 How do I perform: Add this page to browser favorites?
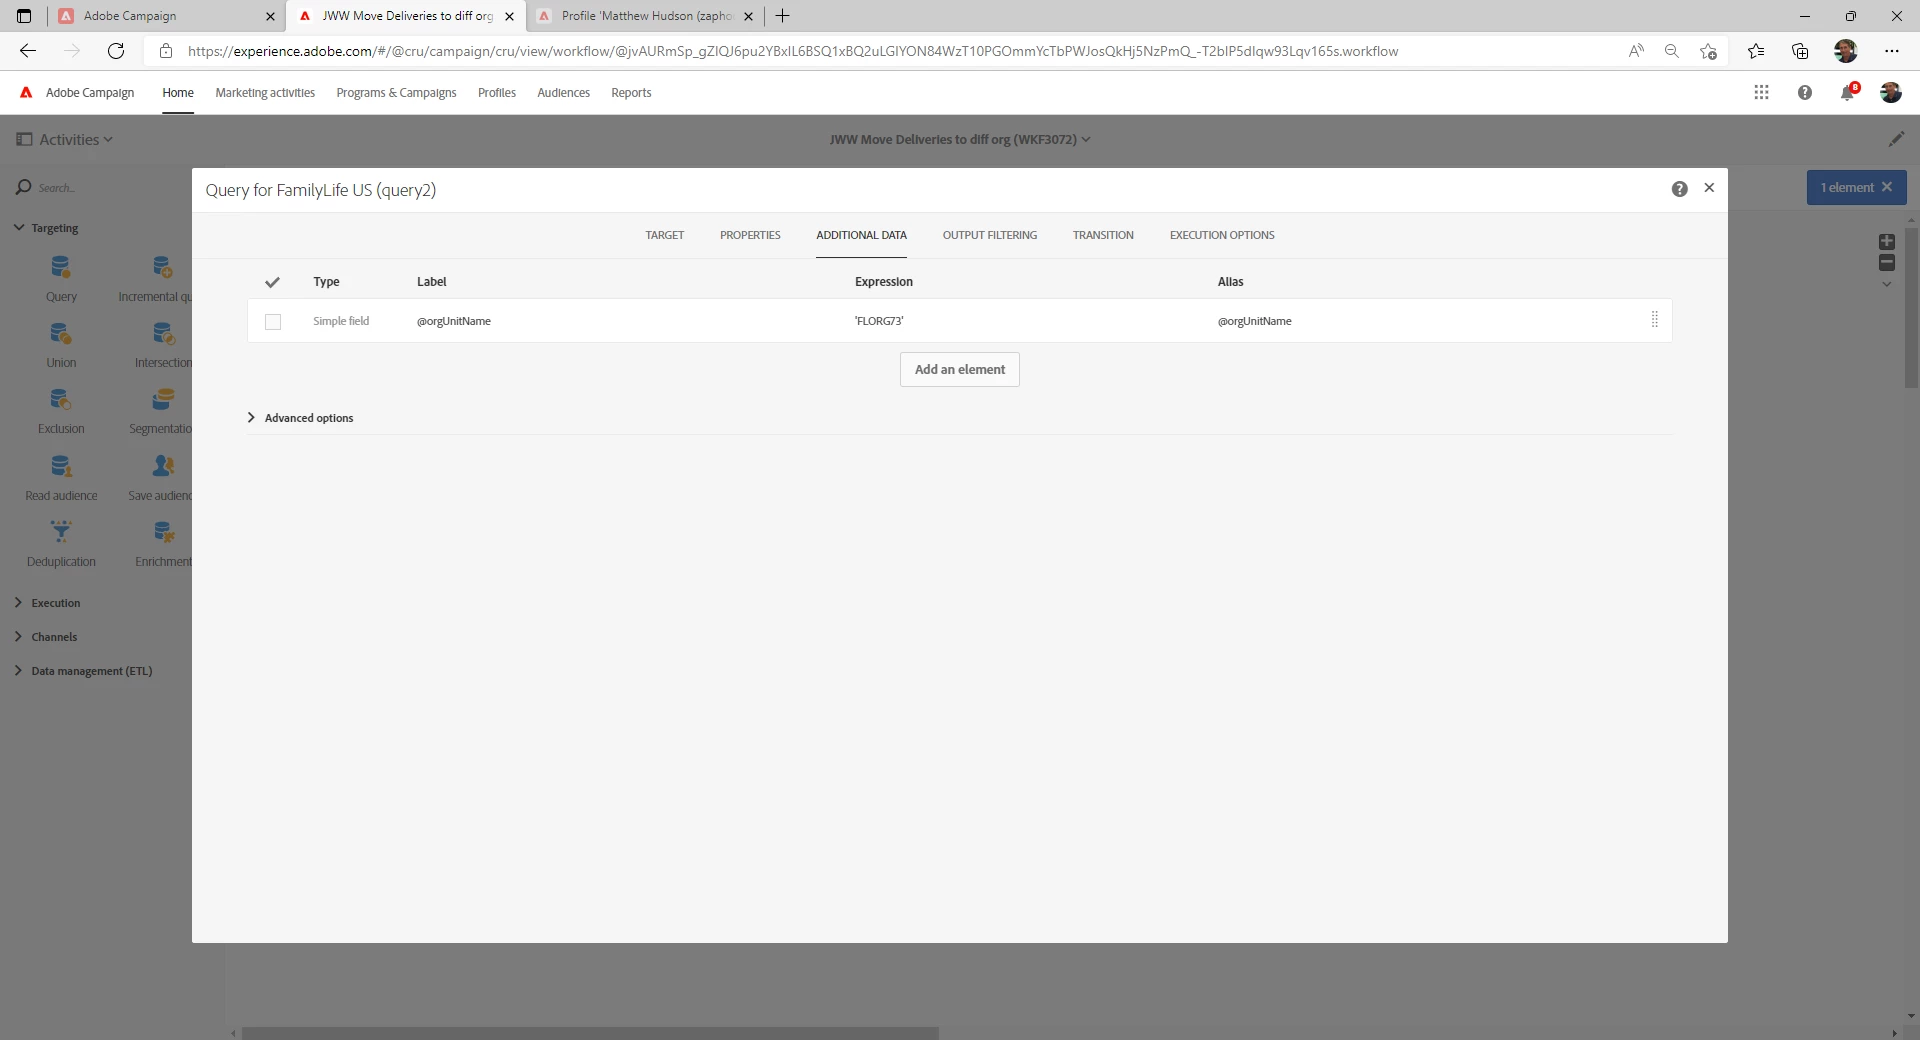1708,51
